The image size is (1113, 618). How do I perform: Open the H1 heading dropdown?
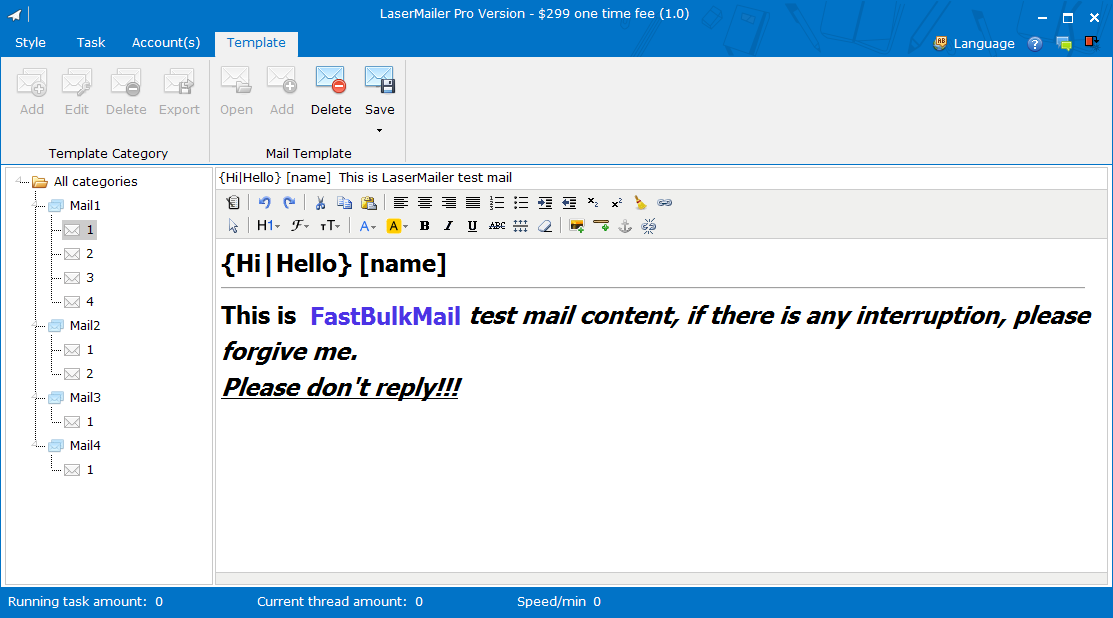[x=268, y=226]
